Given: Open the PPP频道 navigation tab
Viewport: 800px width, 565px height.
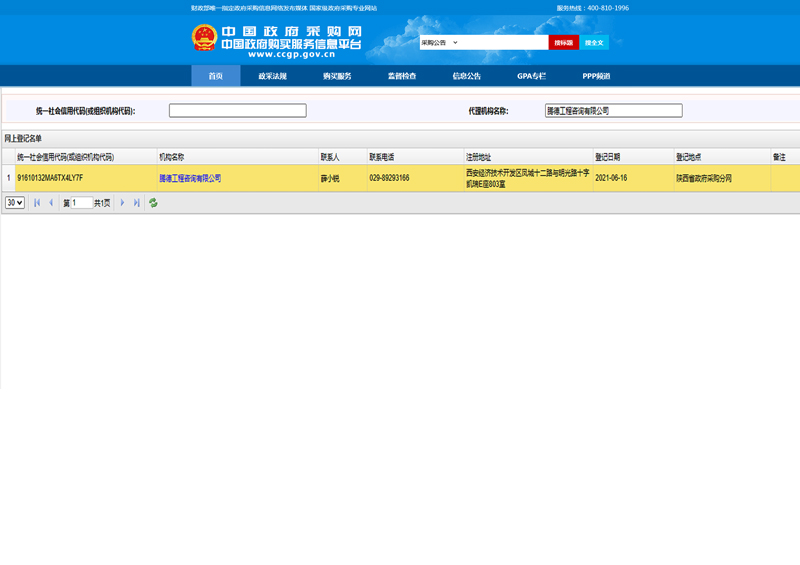Looking at the screenshot, I should coord(596,76).
